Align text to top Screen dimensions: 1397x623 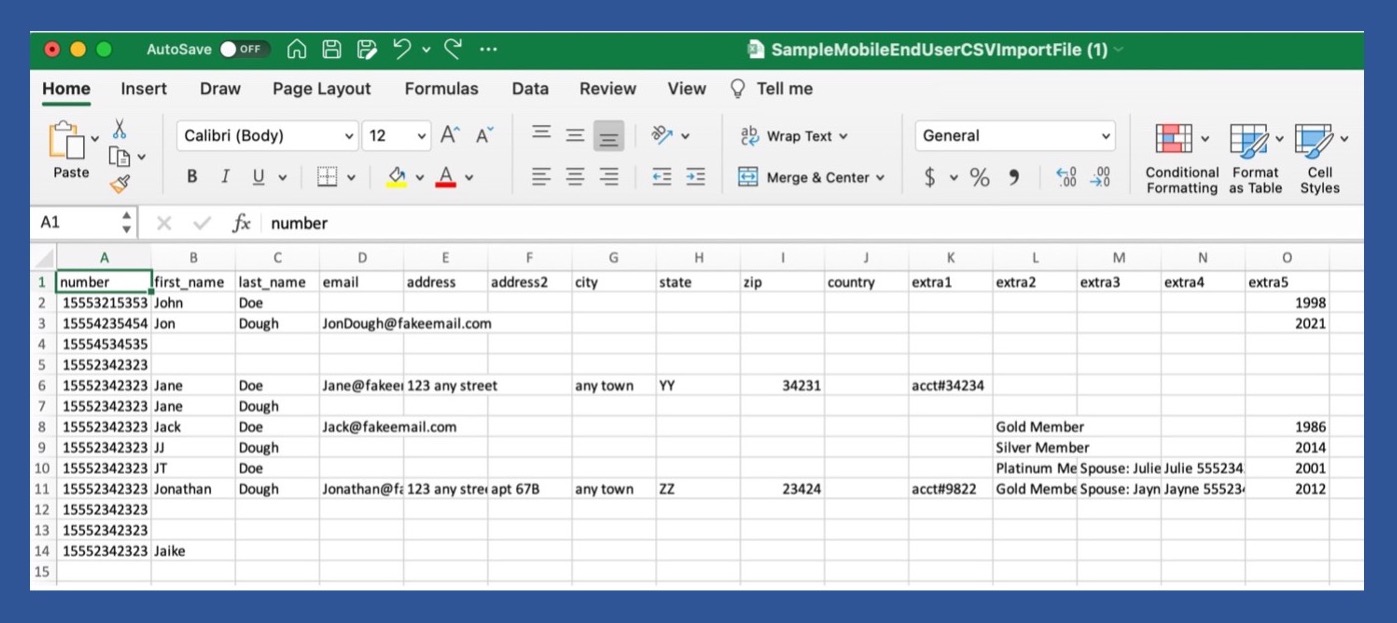tap(541, 135)
